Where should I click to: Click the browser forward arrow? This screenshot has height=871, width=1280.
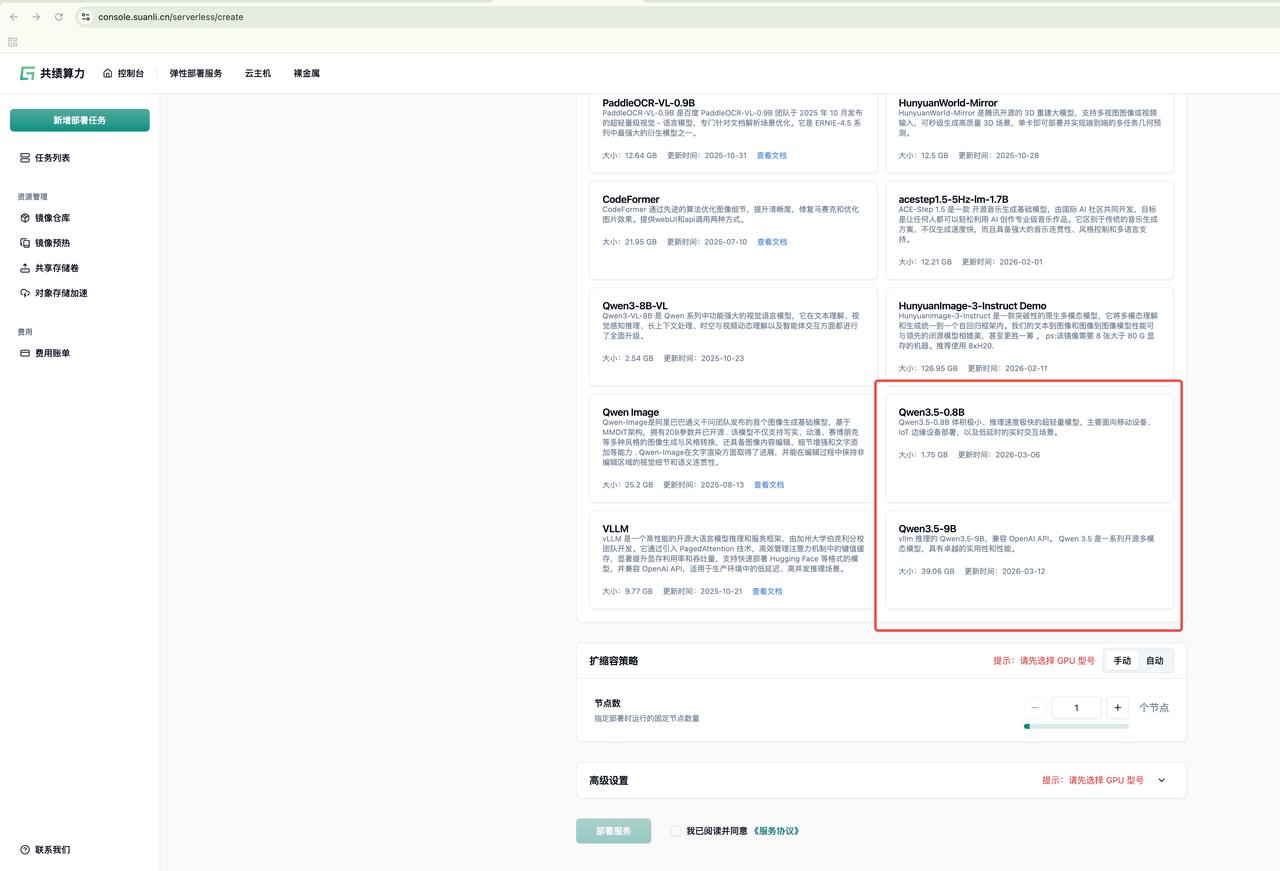pos(37,17)
